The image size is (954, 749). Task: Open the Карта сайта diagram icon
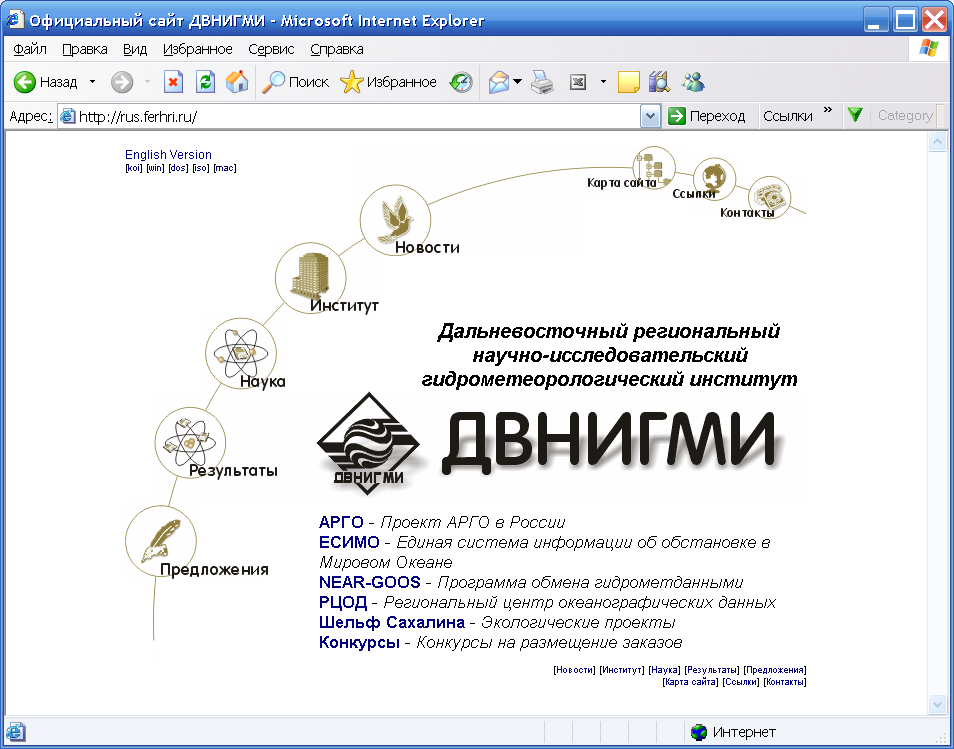point(654,167)
